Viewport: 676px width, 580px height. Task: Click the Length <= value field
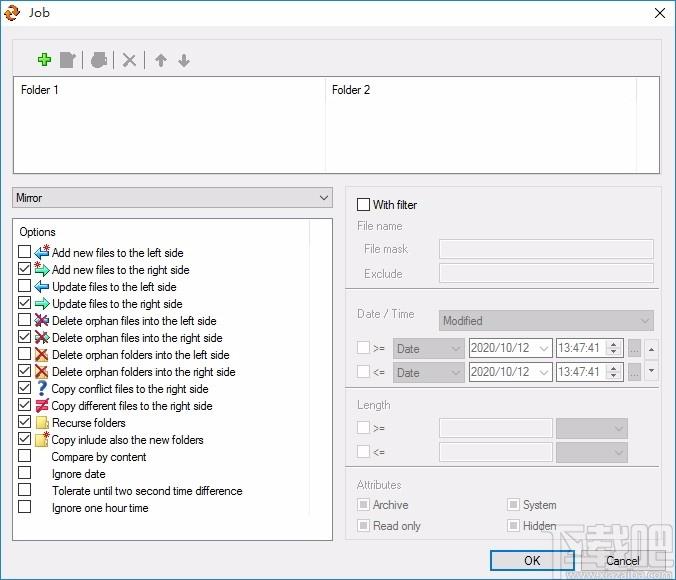coord(496,452)
